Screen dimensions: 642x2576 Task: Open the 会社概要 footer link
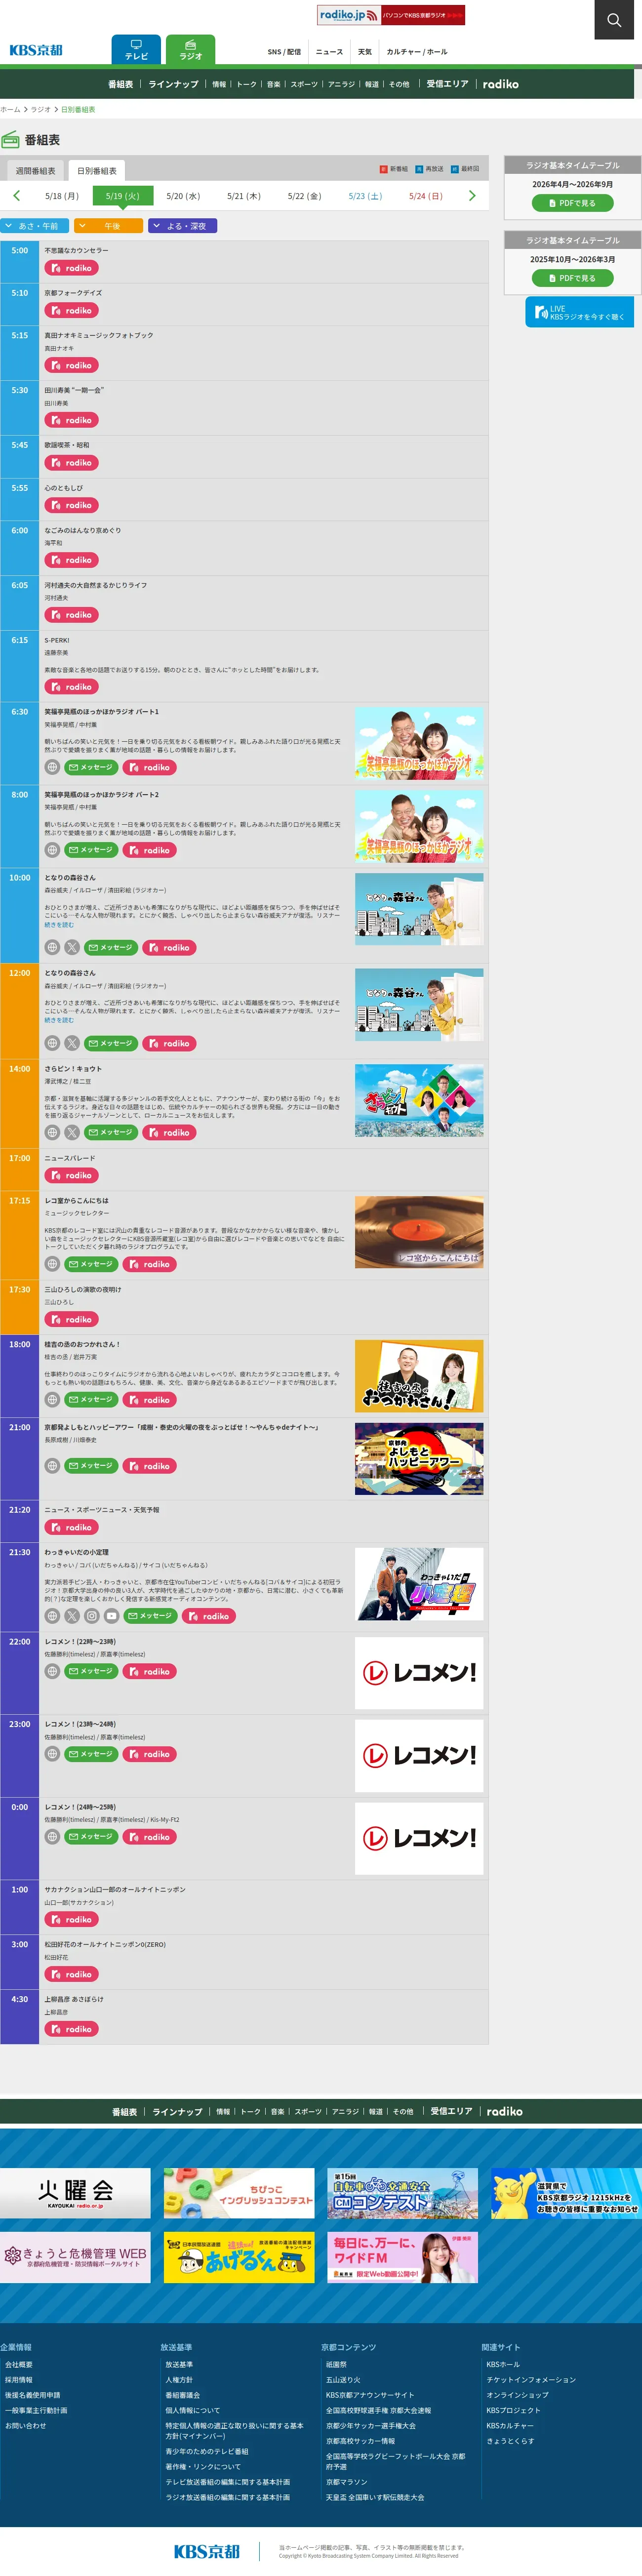pos(19,2365)
